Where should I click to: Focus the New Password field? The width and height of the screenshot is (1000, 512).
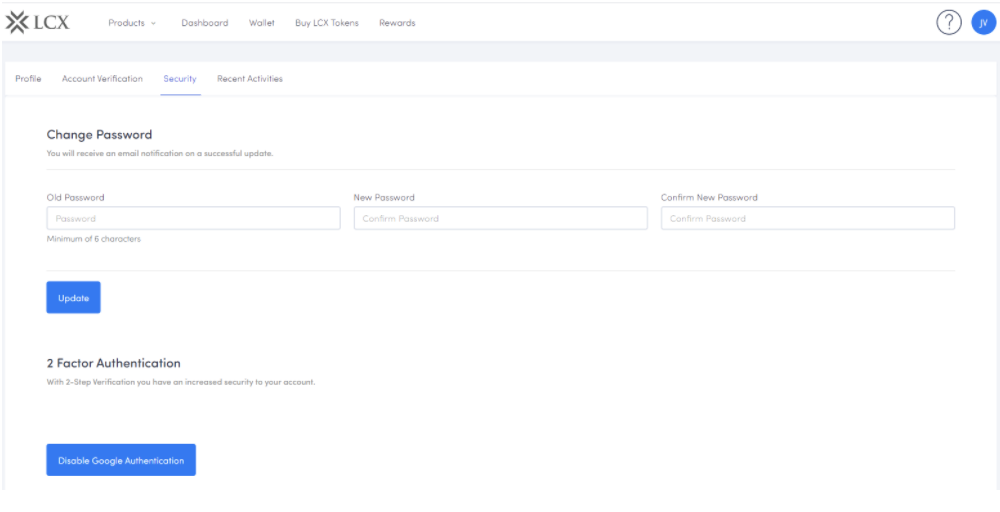point(501,218)
